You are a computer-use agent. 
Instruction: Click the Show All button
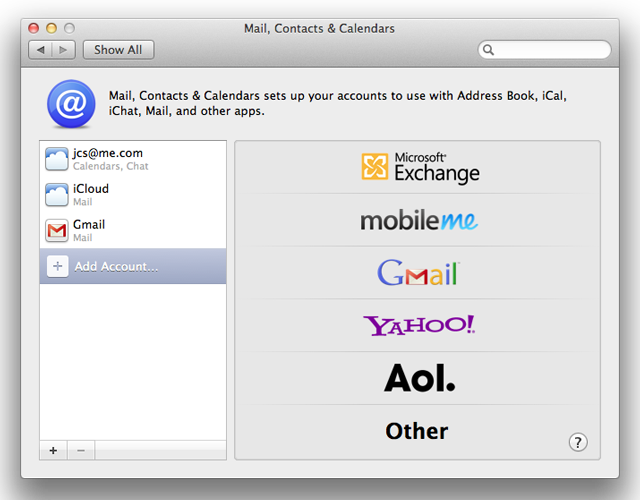tap(118, 50)
